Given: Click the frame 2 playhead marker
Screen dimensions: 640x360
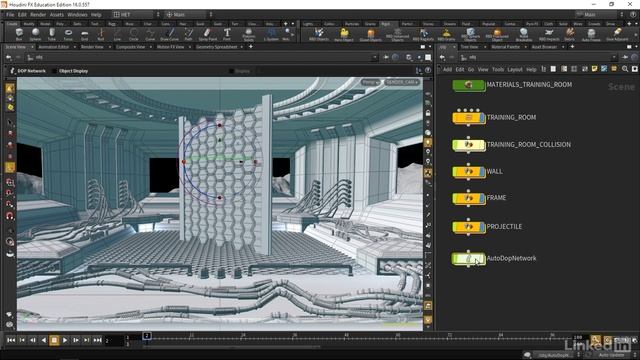Looking at the screenshot, I should tap(147, 336).
